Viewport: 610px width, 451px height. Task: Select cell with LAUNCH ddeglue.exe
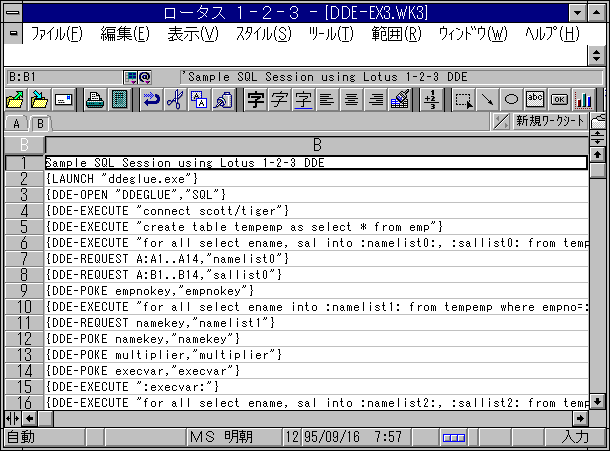click(317, 179)
